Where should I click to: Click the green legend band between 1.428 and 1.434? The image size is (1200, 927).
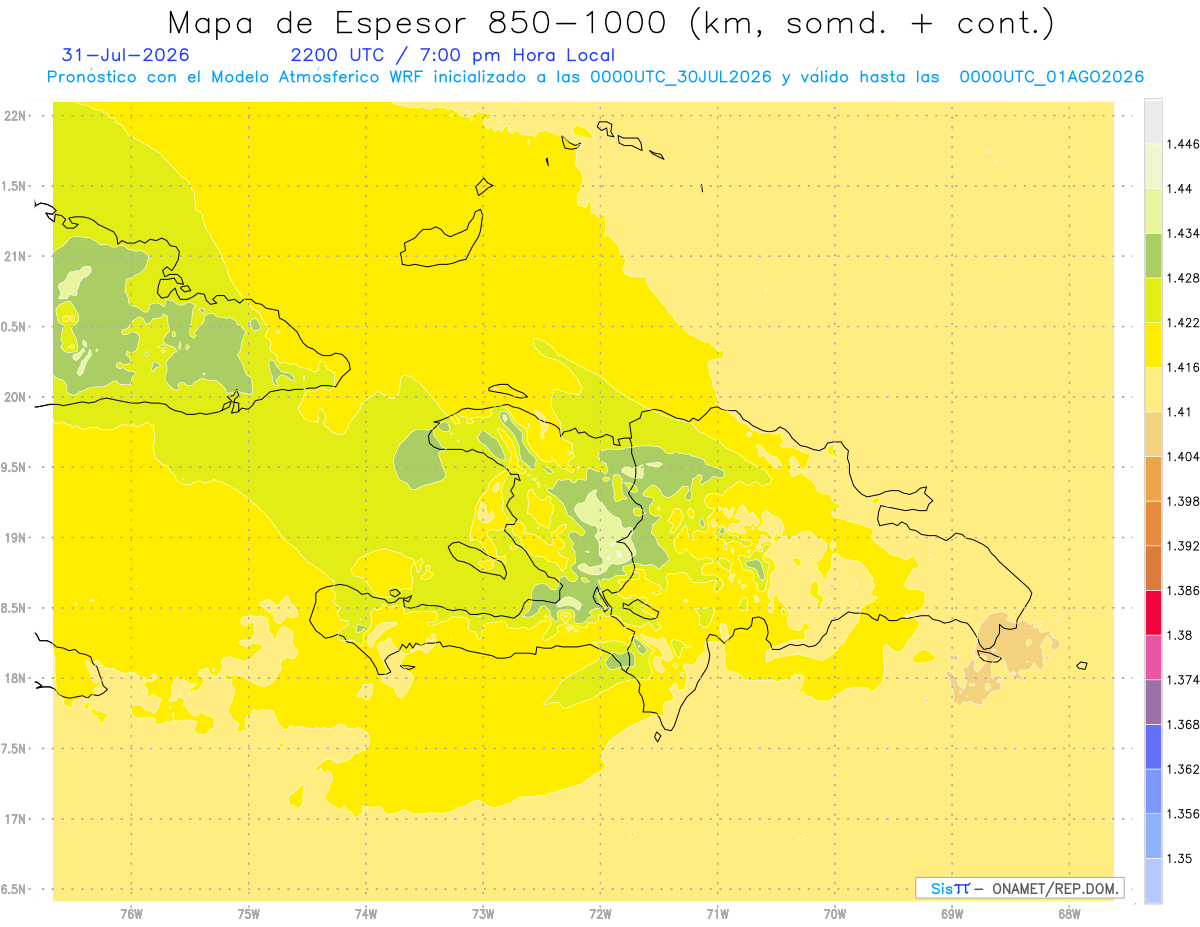point(1153,255)
